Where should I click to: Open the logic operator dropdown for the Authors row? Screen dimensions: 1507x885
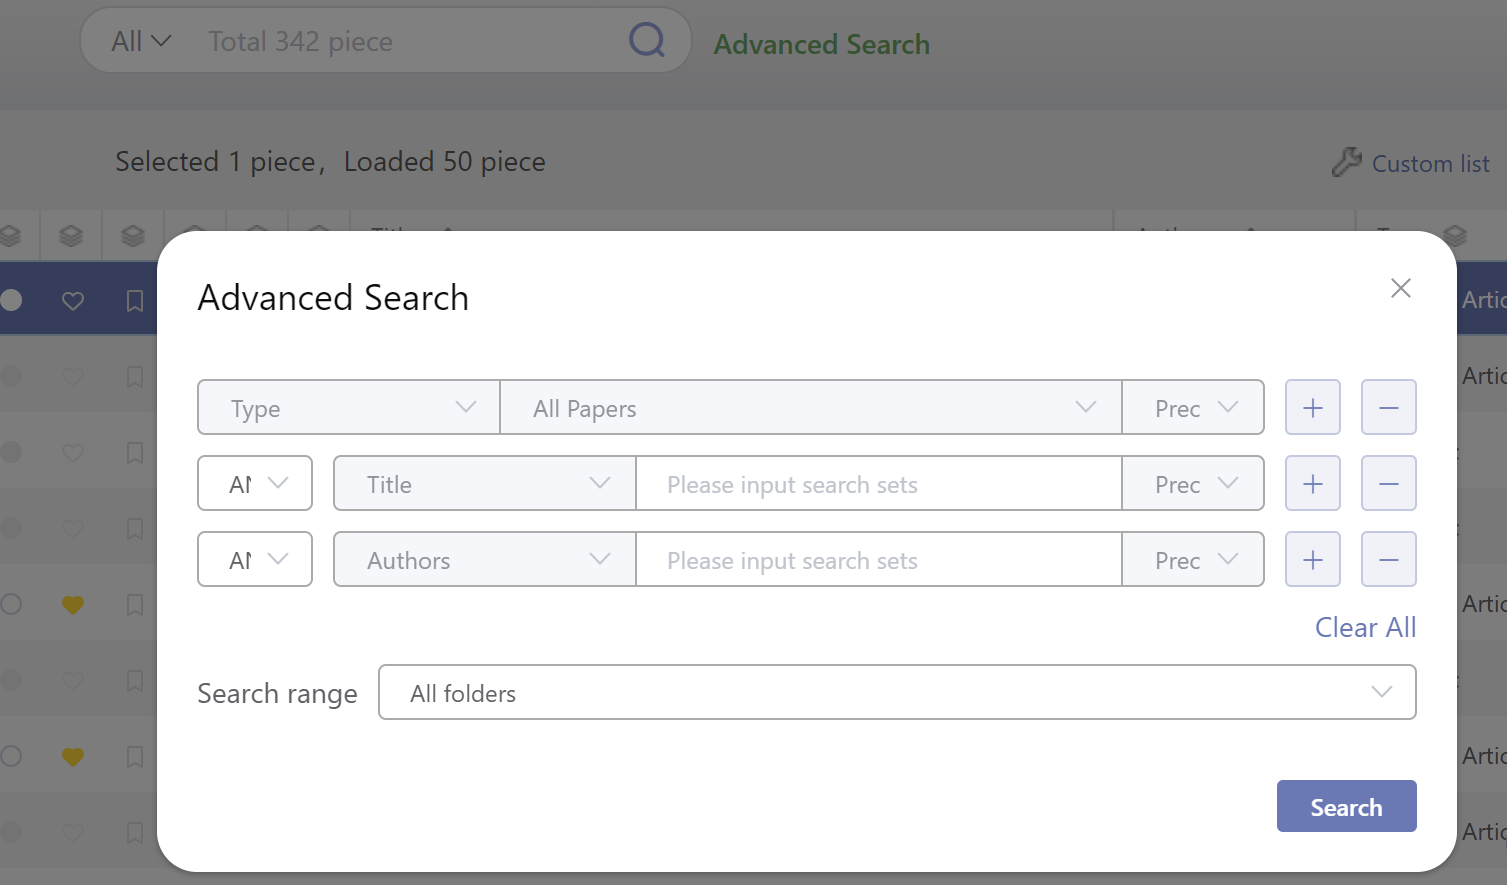tap(255, 559)
